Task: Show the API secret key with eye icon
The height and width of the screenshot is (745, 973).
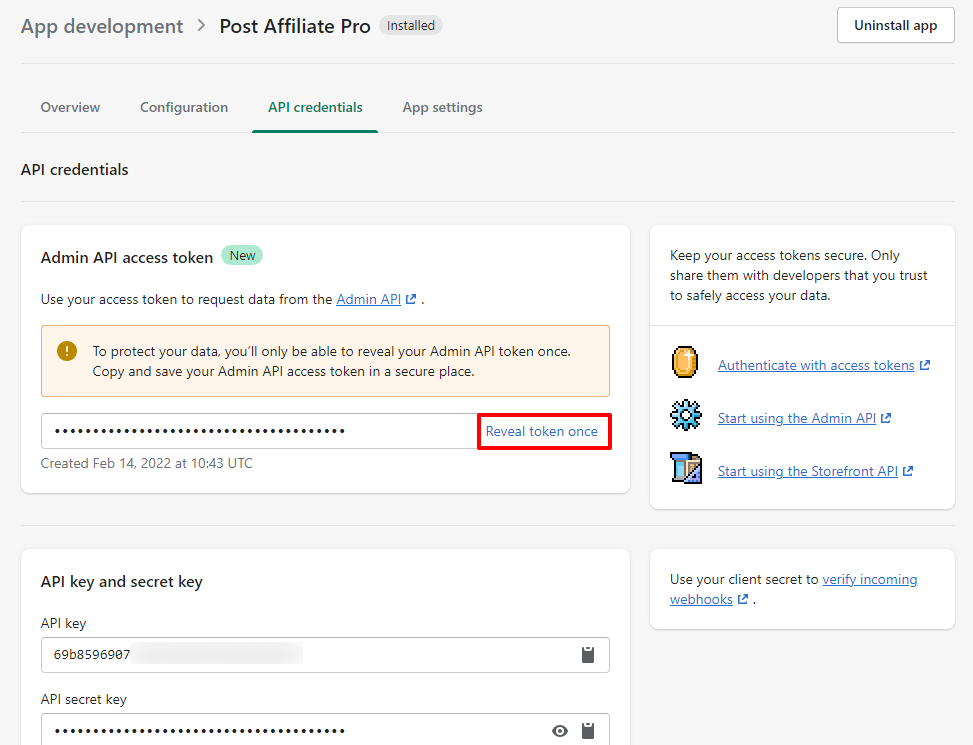Action: (x=560, y=731)
